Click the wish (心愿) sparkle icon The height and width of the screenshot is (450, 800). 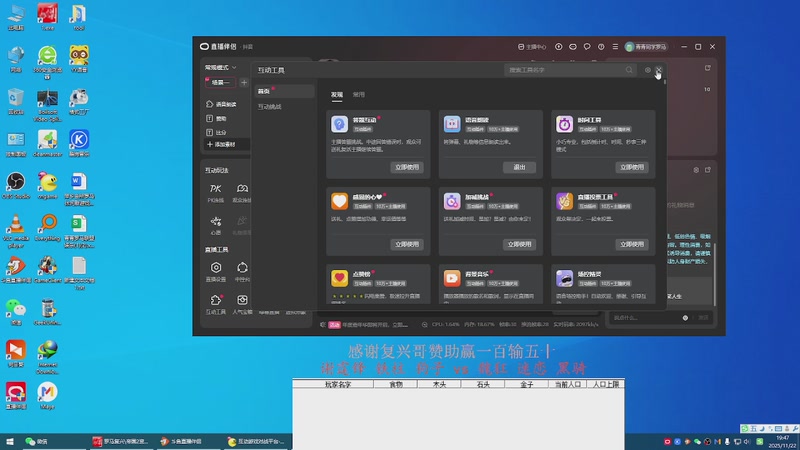point(216,221)
